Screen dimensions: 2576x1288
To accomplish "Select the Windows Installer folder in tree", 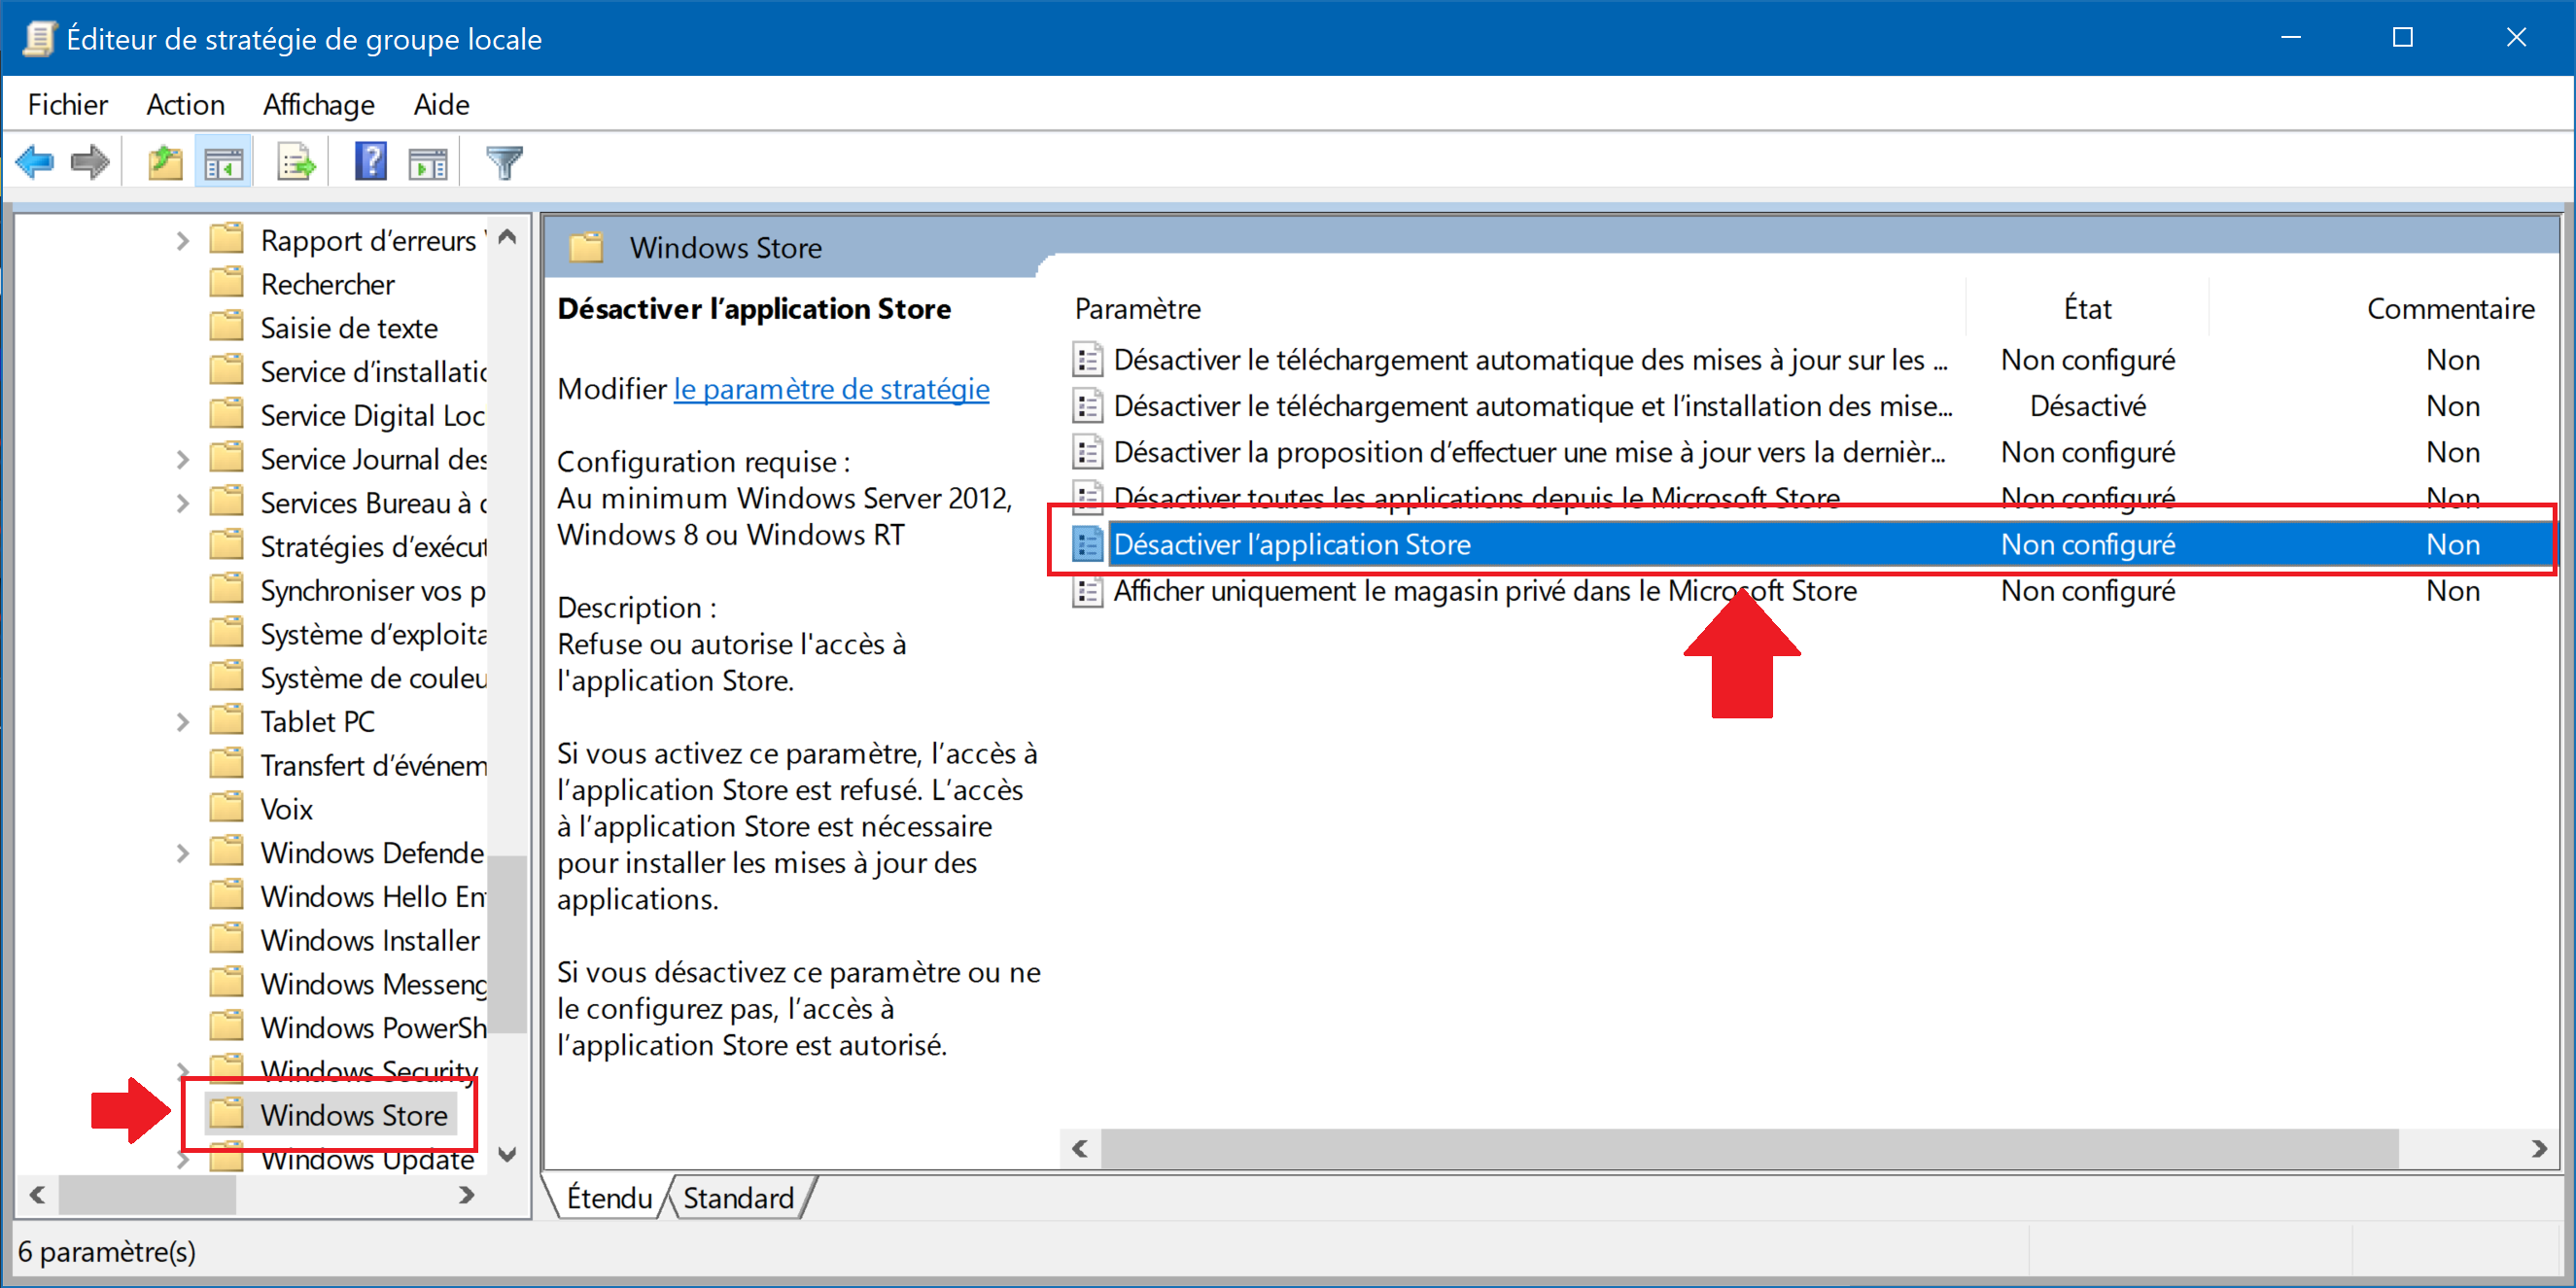I will pyautogui.click(x=369, y=940).
